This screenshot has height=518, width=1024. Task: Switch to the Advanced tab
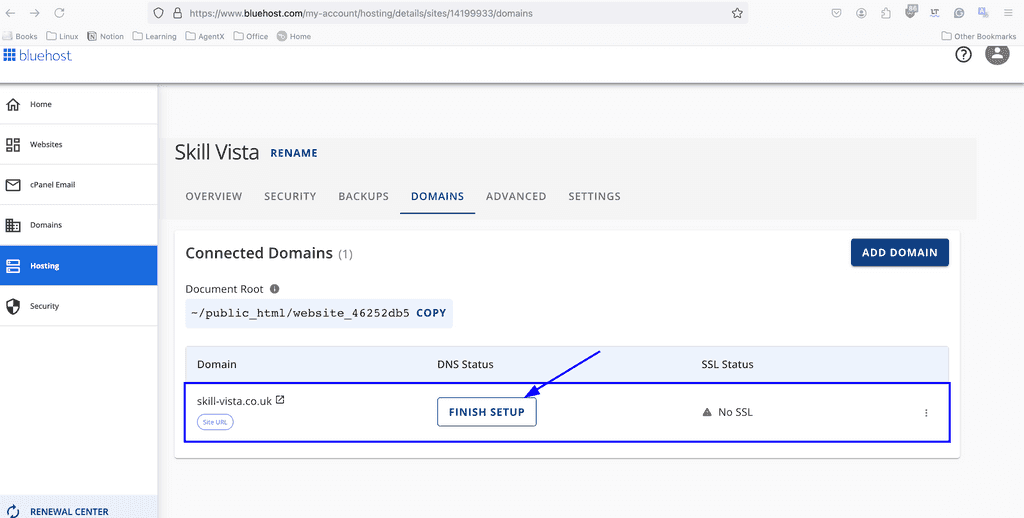click(516, 197)
